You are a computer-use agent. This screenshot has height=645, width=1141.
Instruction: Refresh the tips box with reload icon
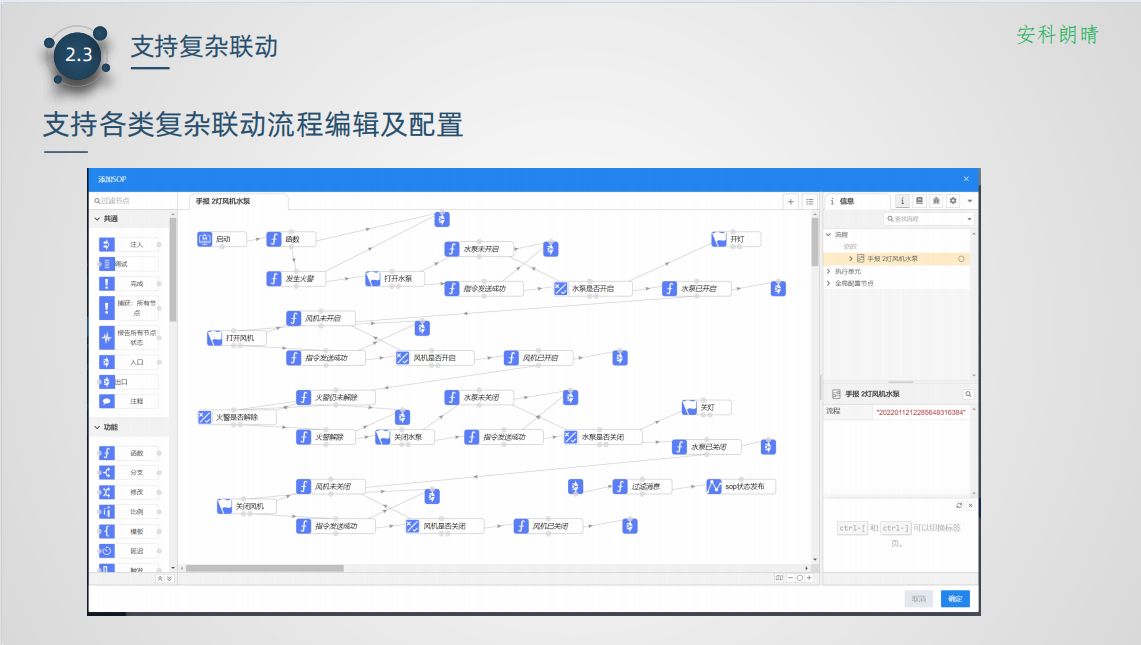click(959, 506)
